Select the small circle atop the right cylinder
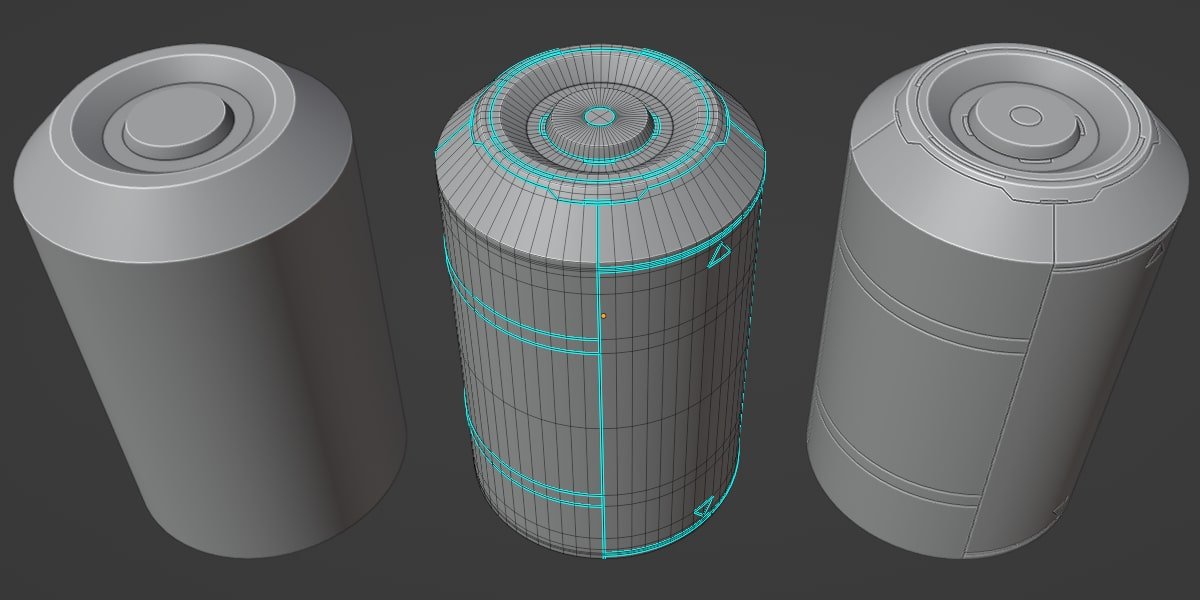 click(x=1025, y=116)
